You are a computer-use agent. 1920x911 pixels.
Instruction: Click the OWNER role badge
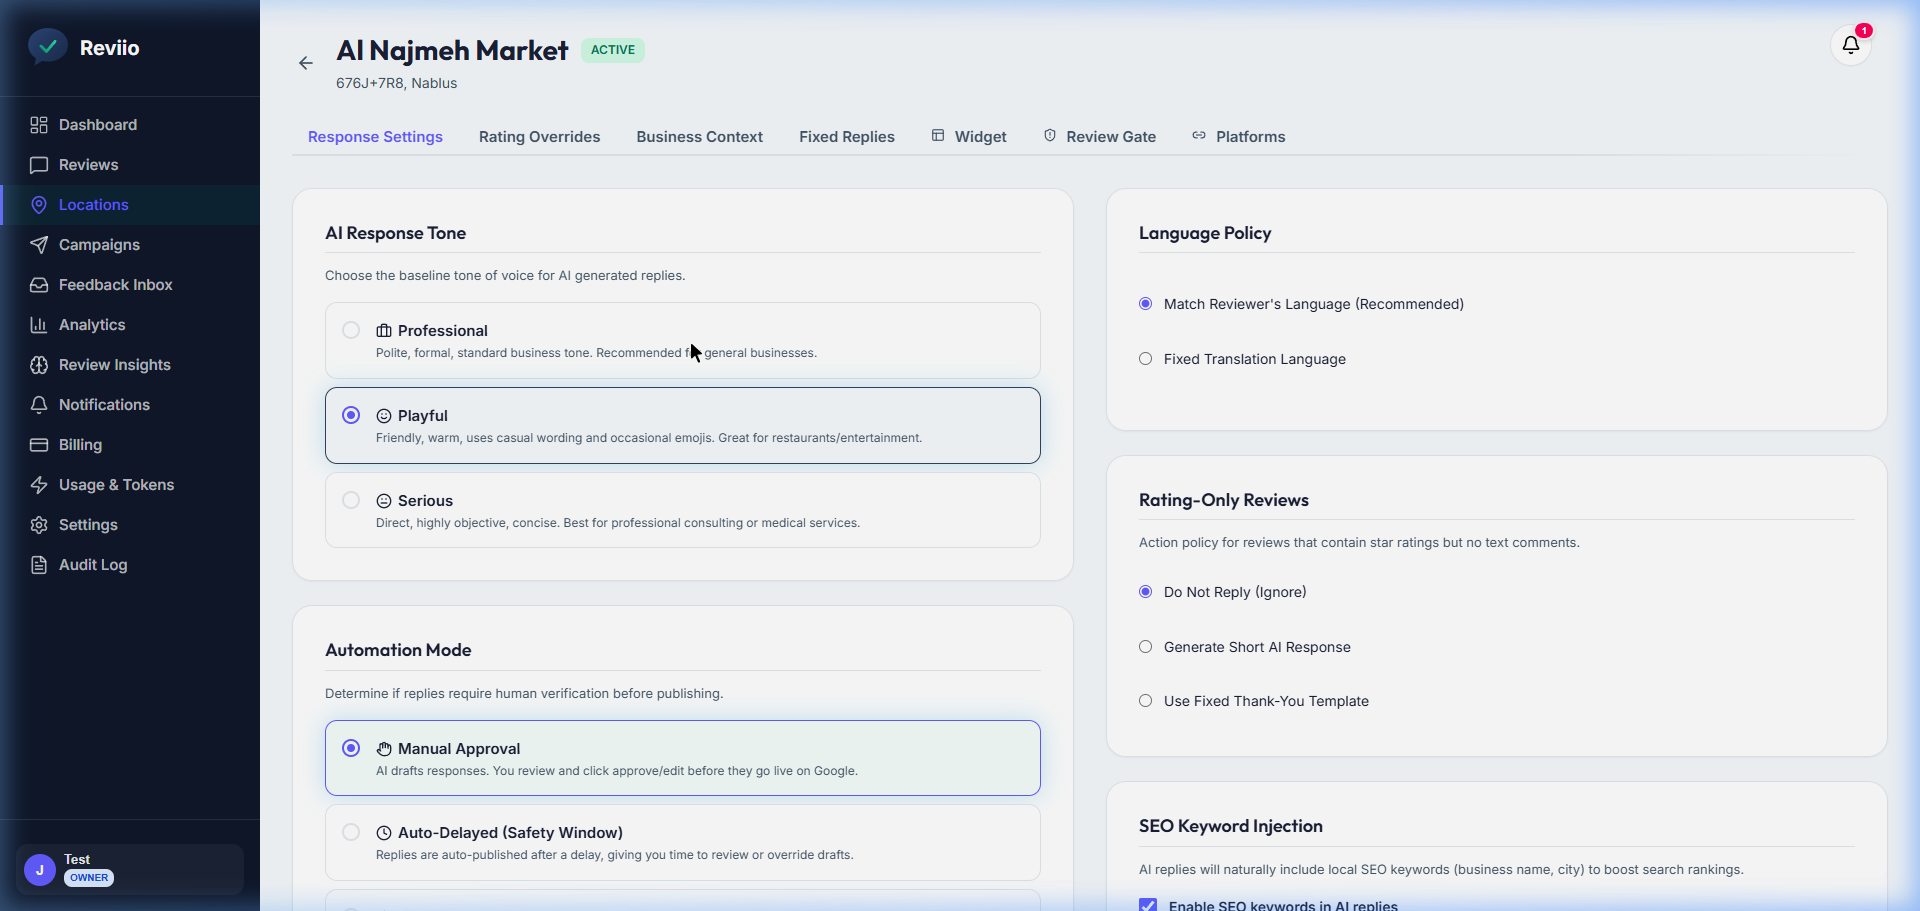tap(89, 878)
